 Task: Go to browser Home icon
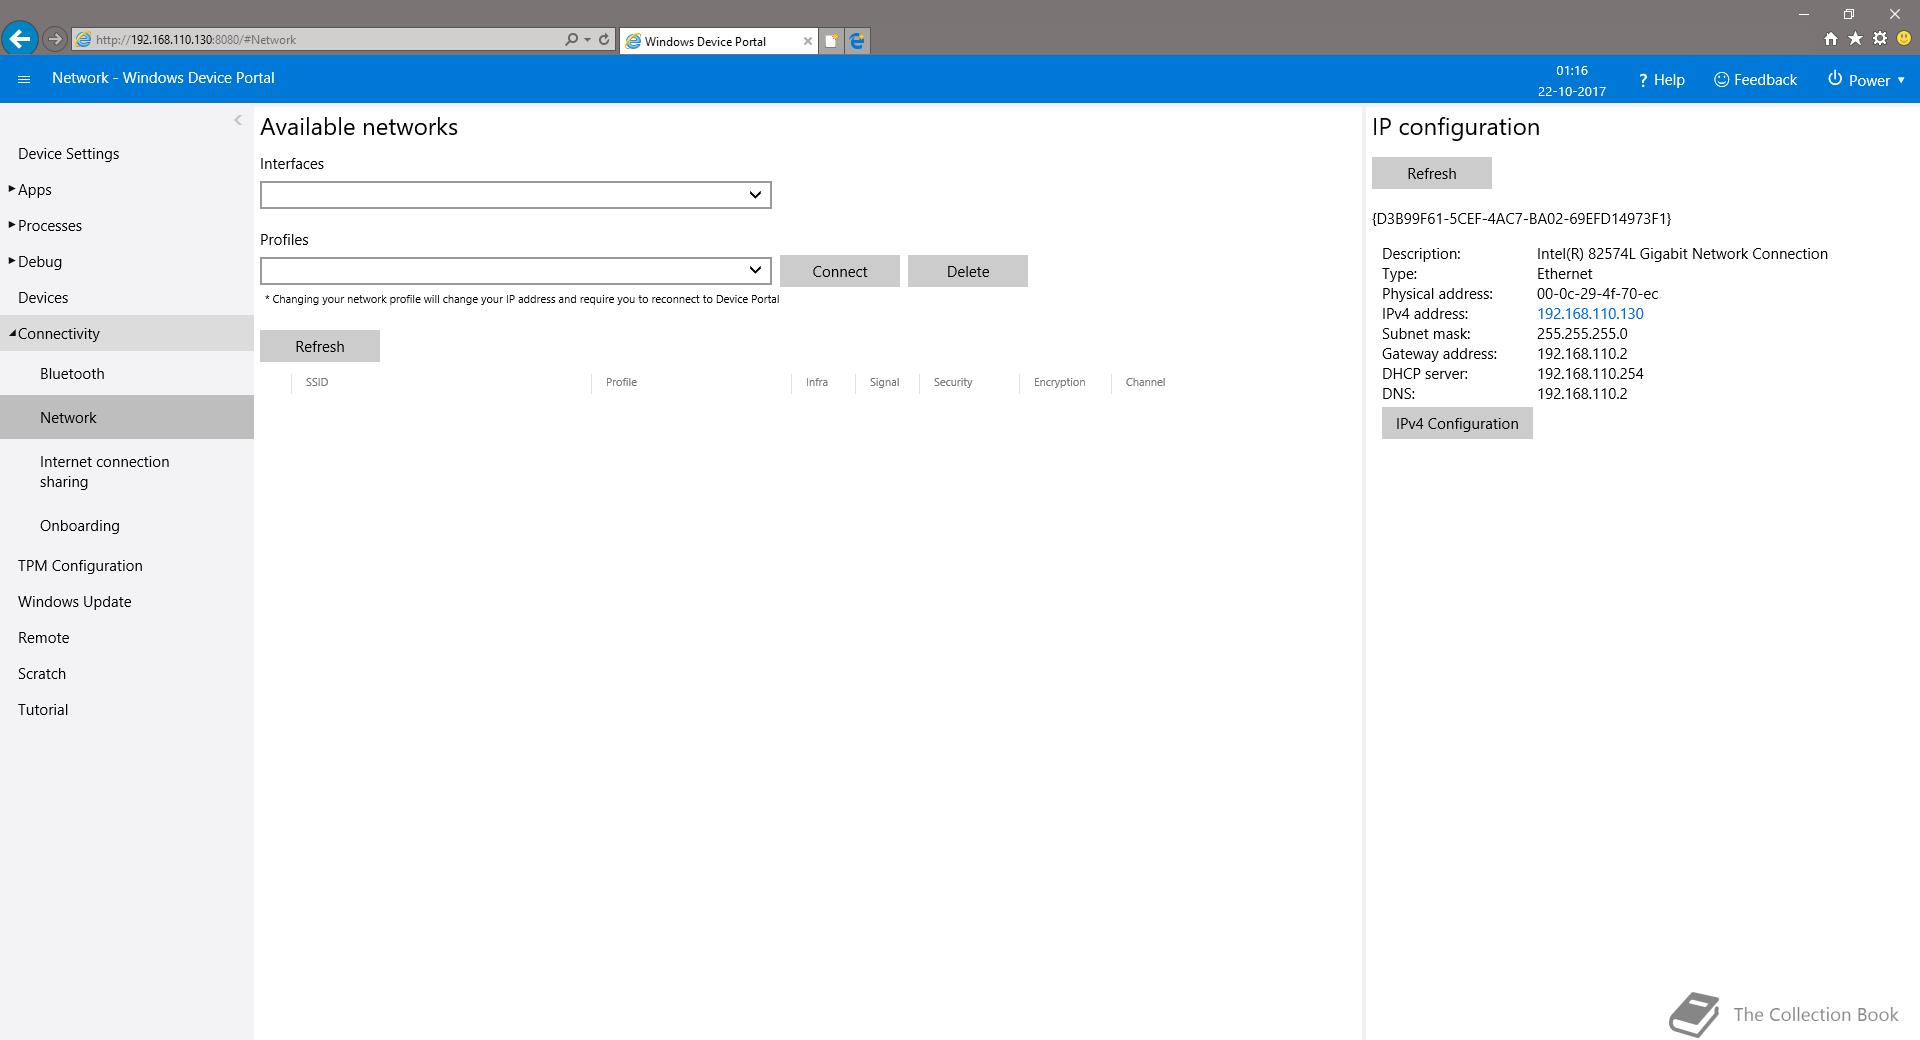pyautogui.click(x=1830, y=39)
